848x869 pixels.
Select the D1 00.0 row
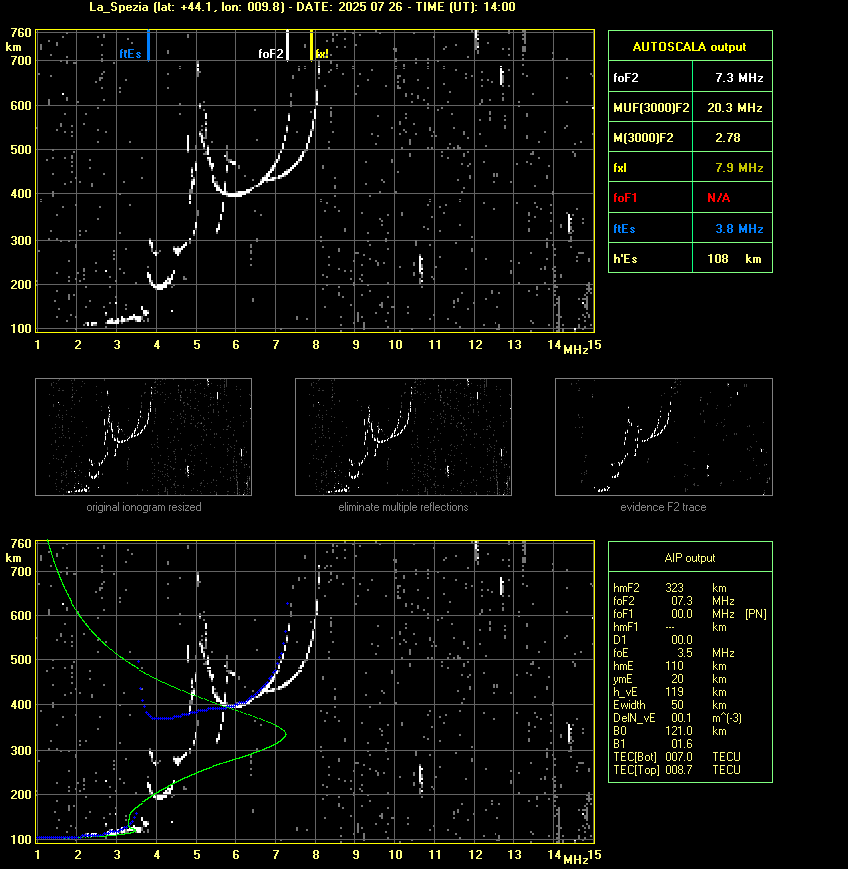pos(653,640)
